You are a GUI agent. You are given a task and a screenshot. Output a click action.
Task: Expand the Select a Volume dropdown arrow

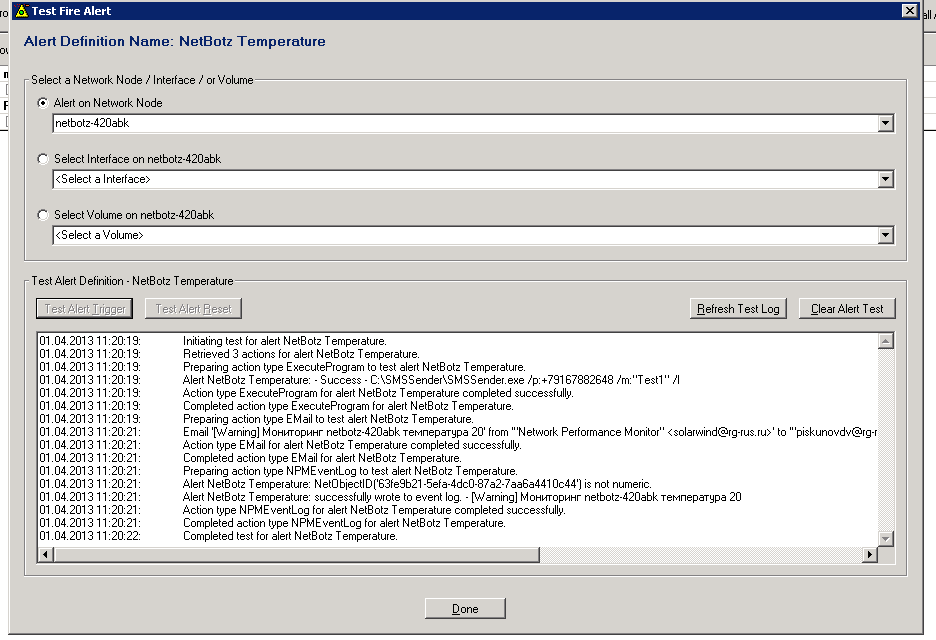coord(885,235)
